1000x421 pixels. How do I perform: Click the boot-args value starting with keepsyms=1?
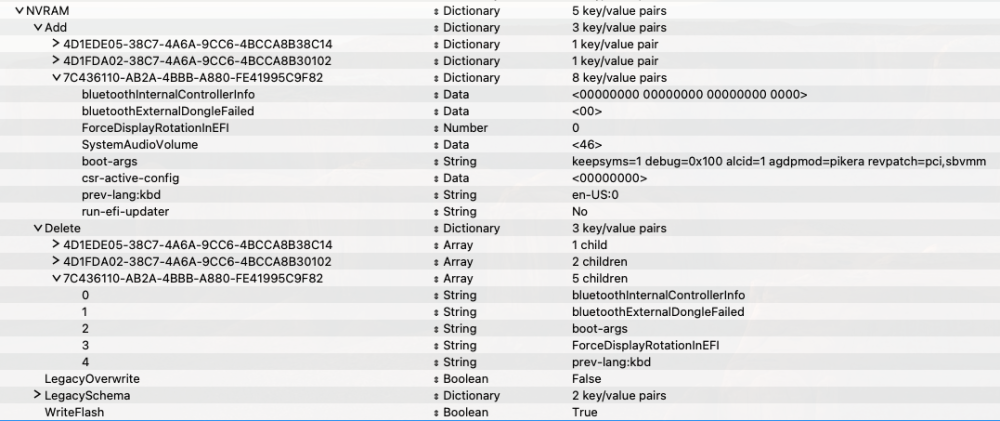779,161
